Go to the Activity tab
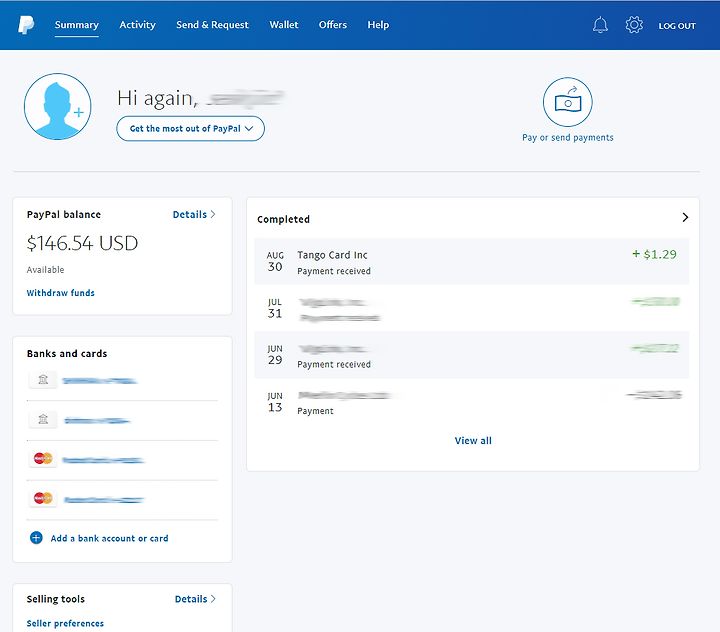This screenshot has height=632, width=720. (137, 25)
